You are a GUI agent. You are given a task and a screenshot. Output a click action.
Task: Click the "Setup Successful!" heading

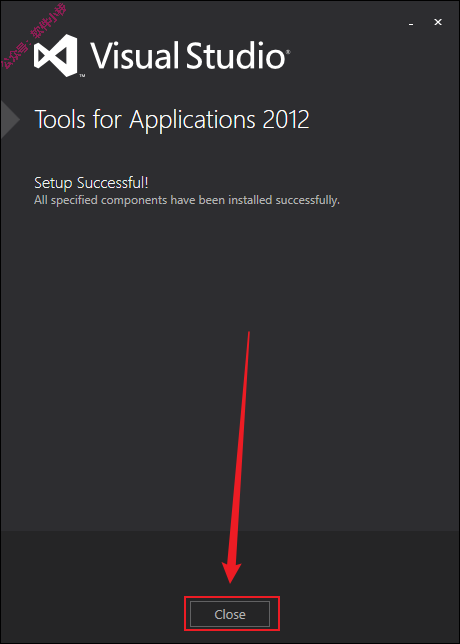(x=91, y=183)
